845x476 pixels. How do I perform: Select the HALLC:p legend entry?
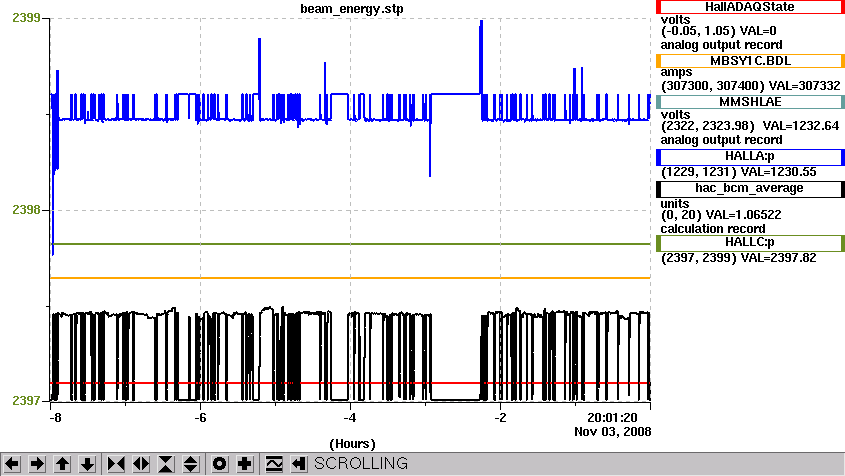750,243
